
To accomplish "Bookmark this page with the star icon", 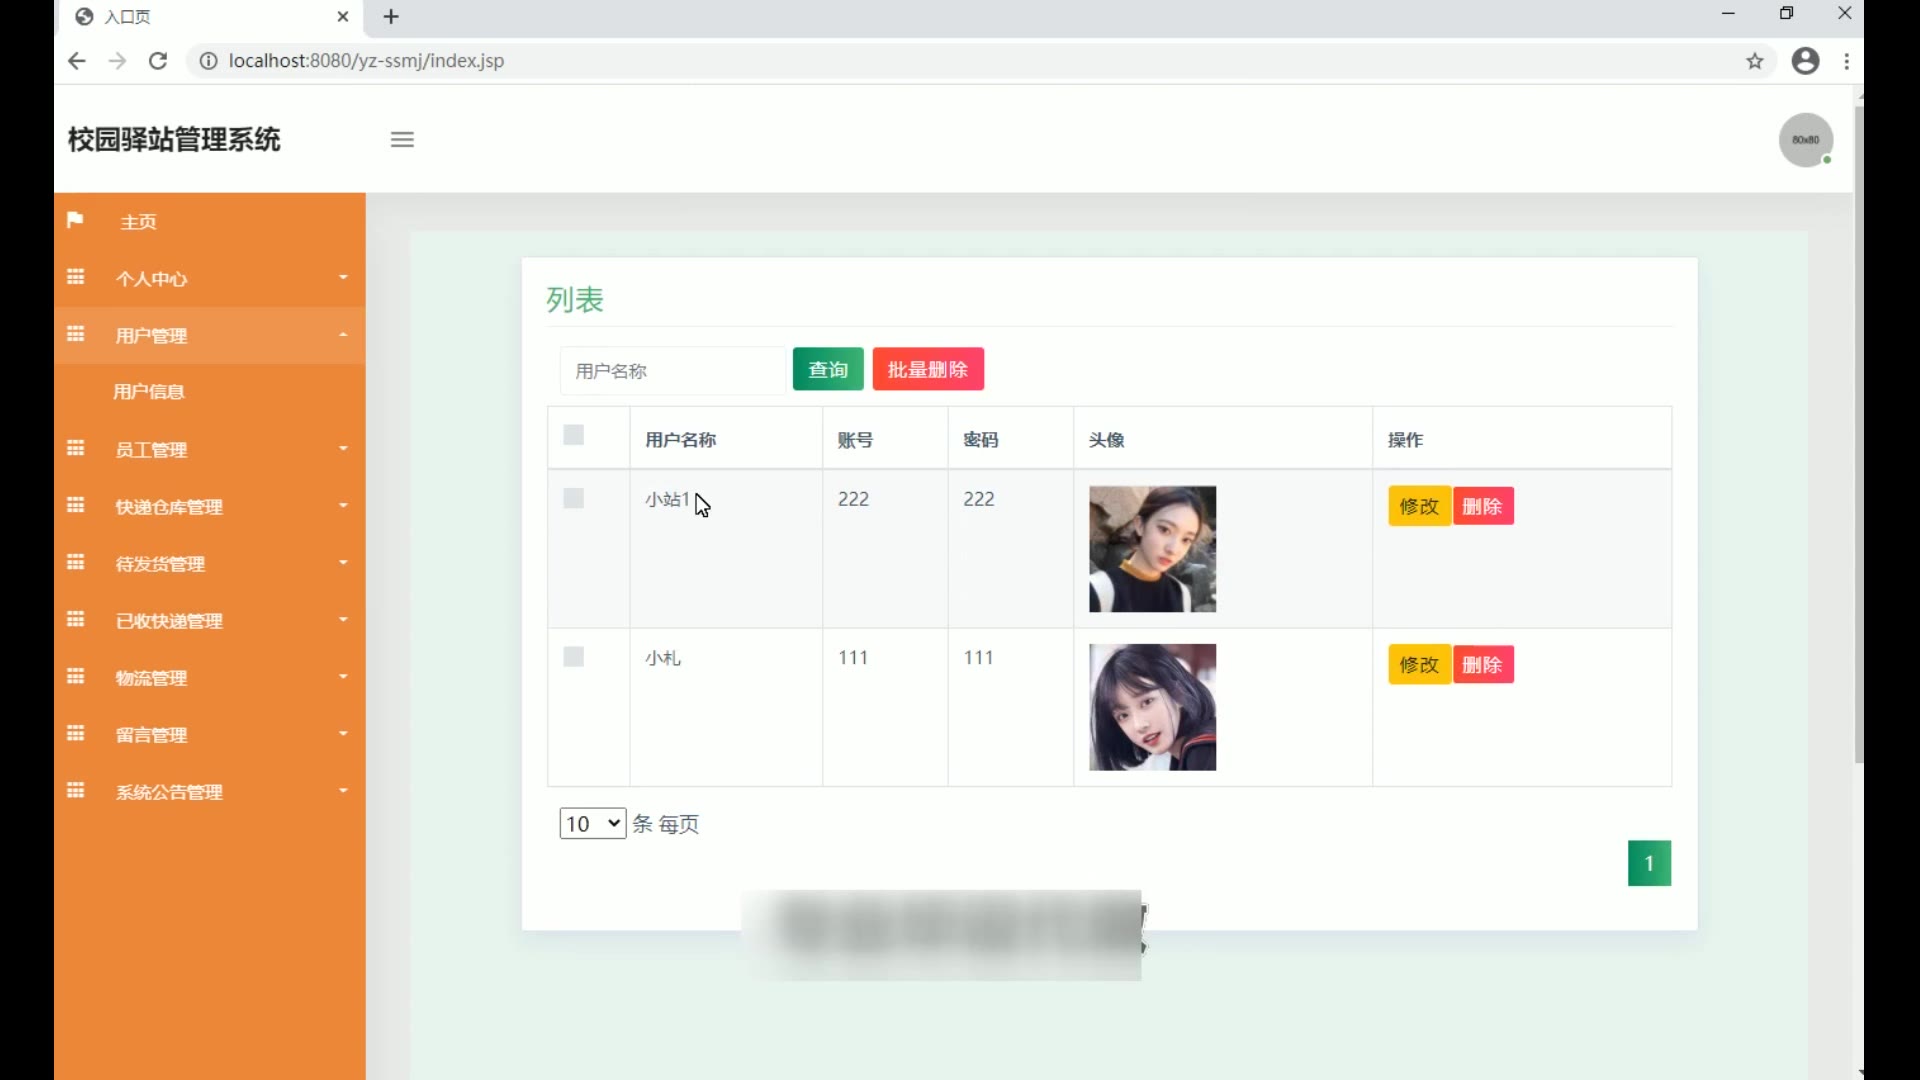I will pyautogui.click(x=1755, y=61).
